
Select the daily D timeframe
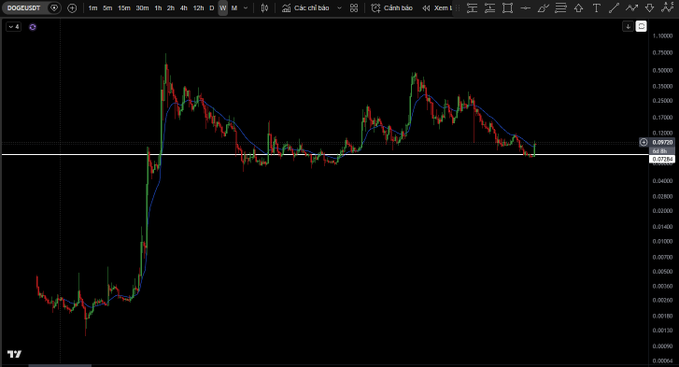212,8
